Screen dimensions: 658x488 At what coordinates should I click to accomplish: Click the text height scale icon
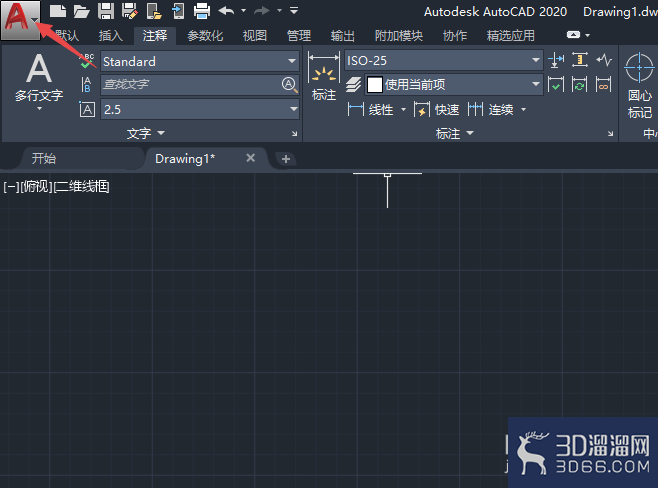87,110
